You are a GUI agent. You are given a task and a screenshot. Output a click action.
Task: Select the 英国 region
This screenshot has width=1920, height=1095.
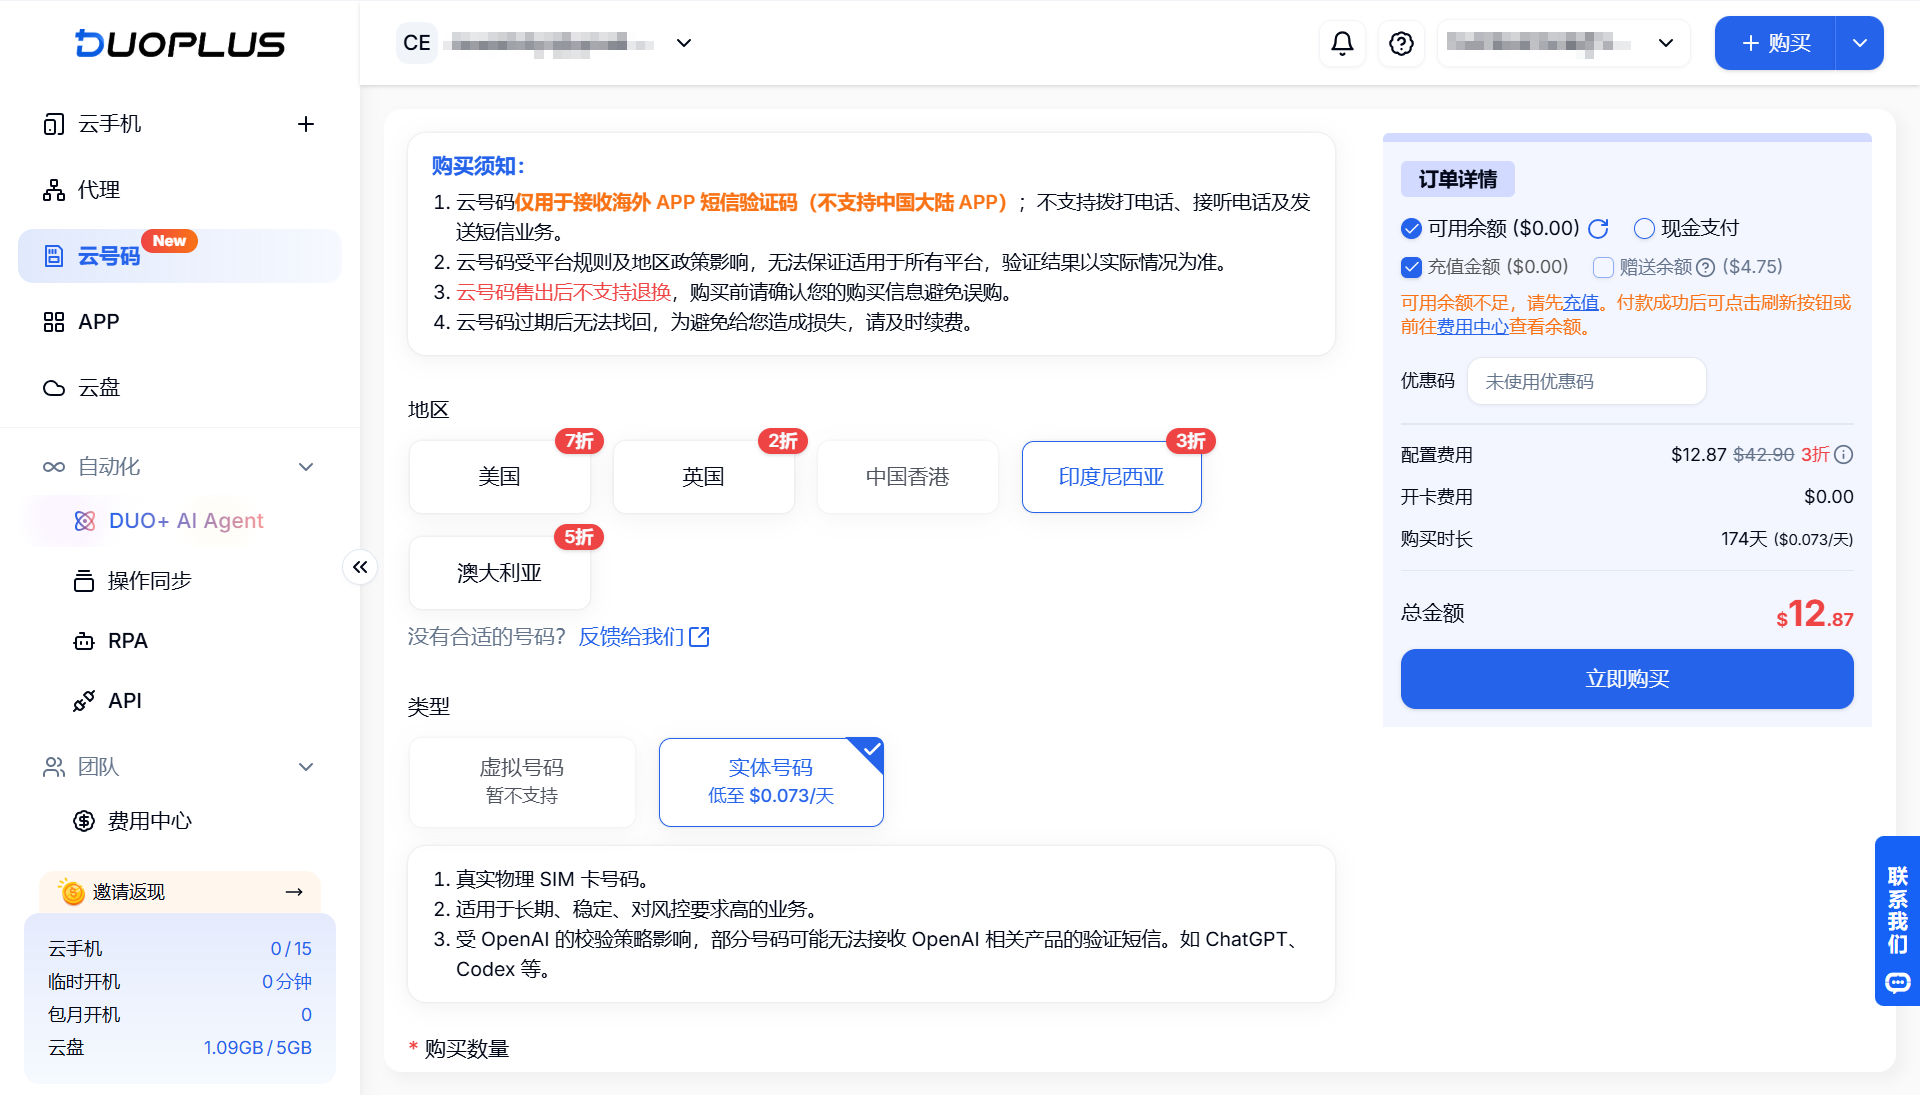click(x=704, y=477)
